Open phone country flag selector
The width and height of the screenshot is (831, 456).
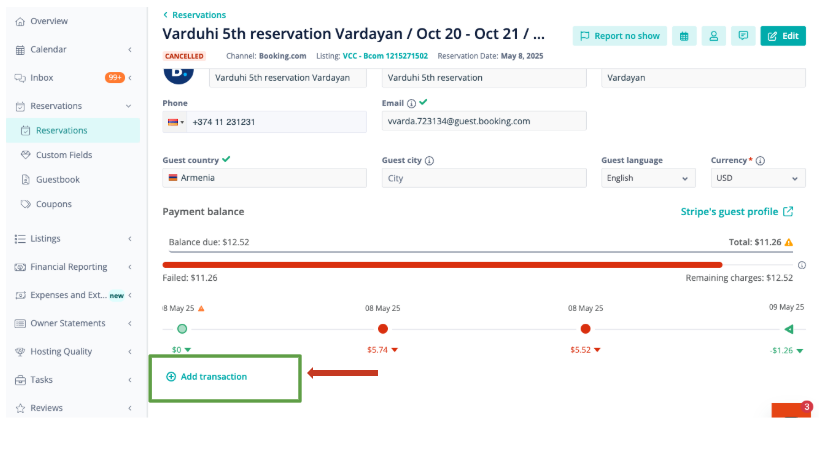175,122
